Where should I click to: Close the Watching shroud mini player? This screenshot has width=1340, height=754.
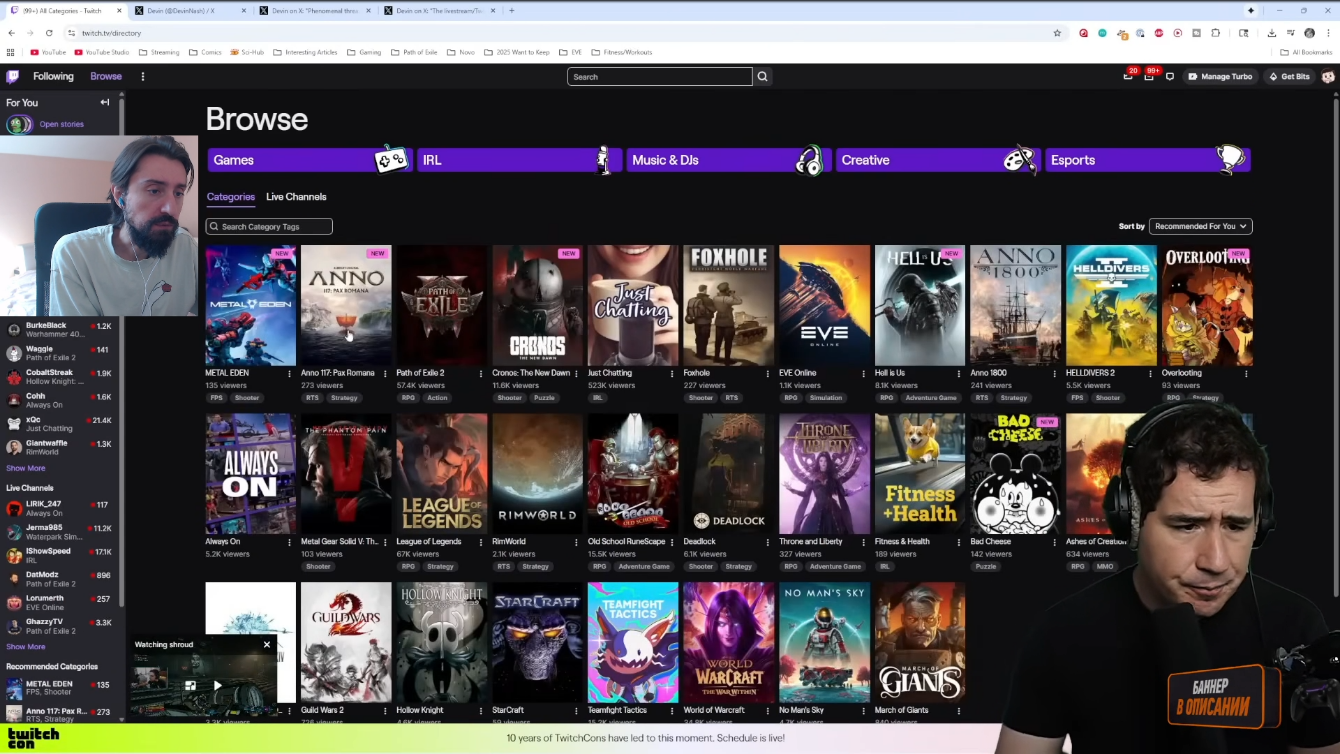pos(267,644)
